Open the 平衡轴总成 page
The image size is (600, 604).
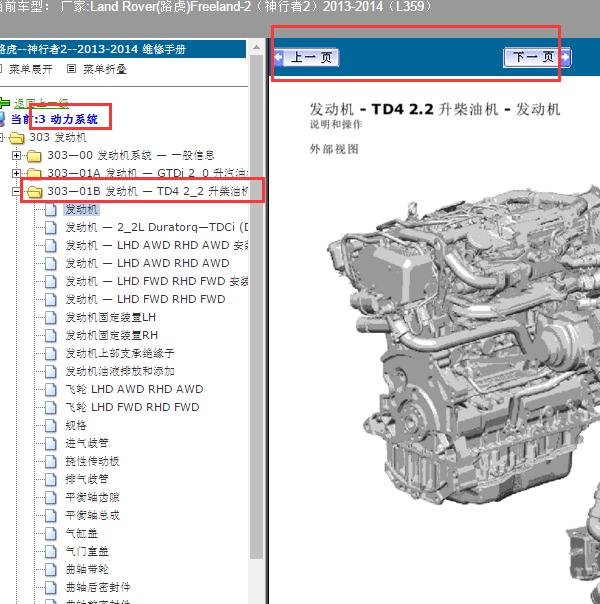pos(92,516)
